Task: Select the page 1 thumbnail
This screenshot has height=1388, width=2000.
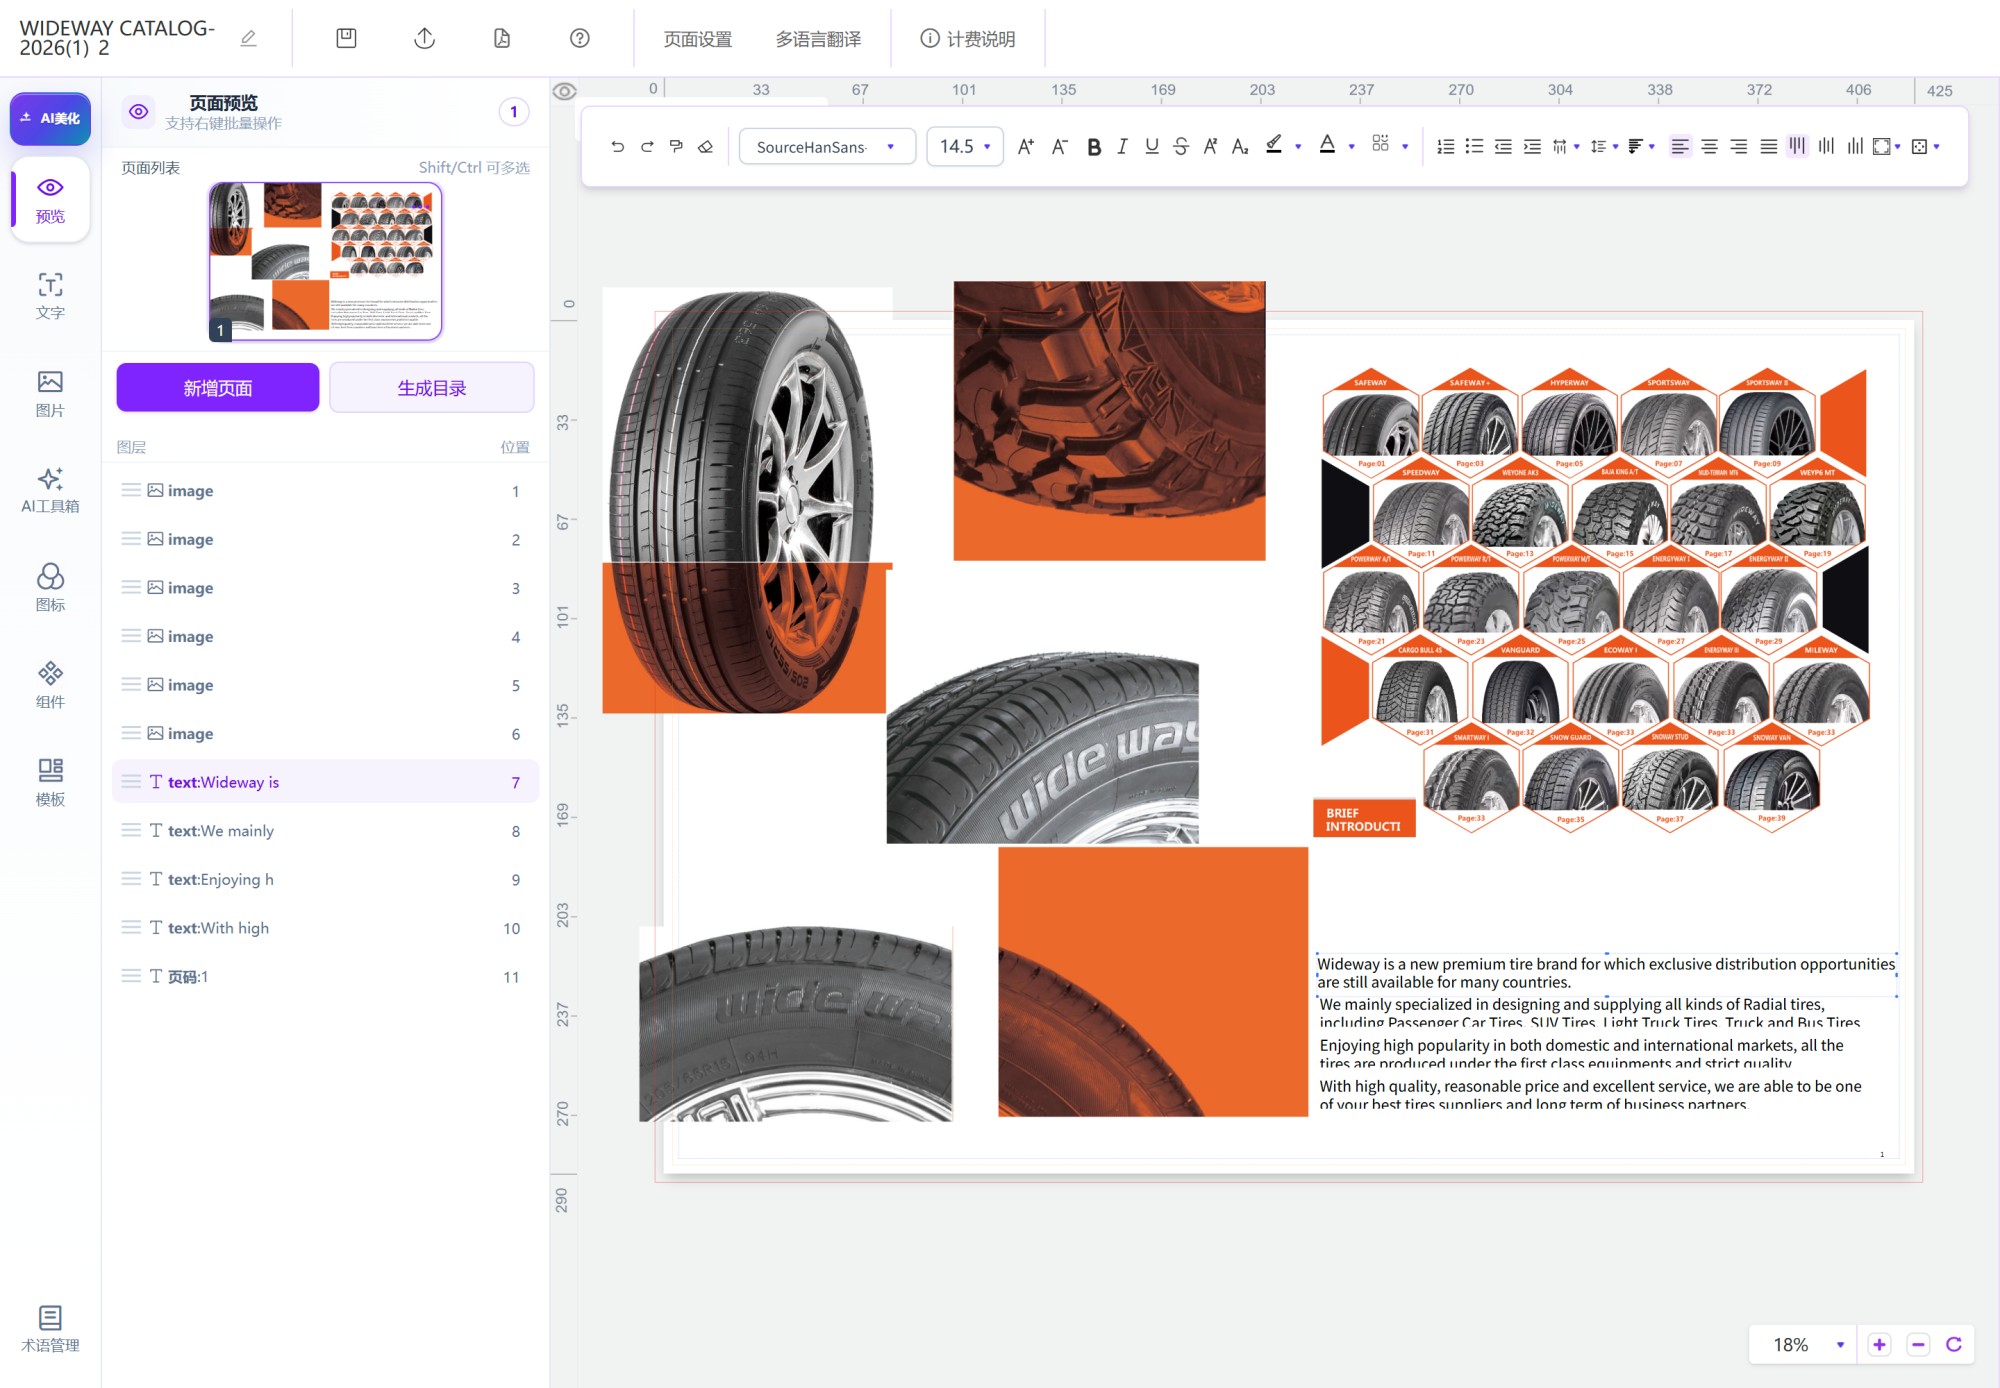Action: click(325, 261)
